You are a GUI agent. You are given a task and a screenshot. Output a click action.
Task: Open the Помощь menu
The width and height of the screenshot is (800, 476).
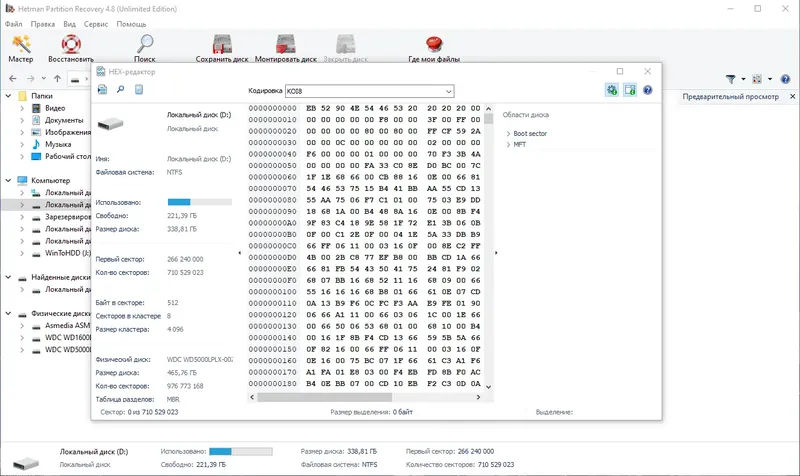pyautogui.click(x=131, y=24)
